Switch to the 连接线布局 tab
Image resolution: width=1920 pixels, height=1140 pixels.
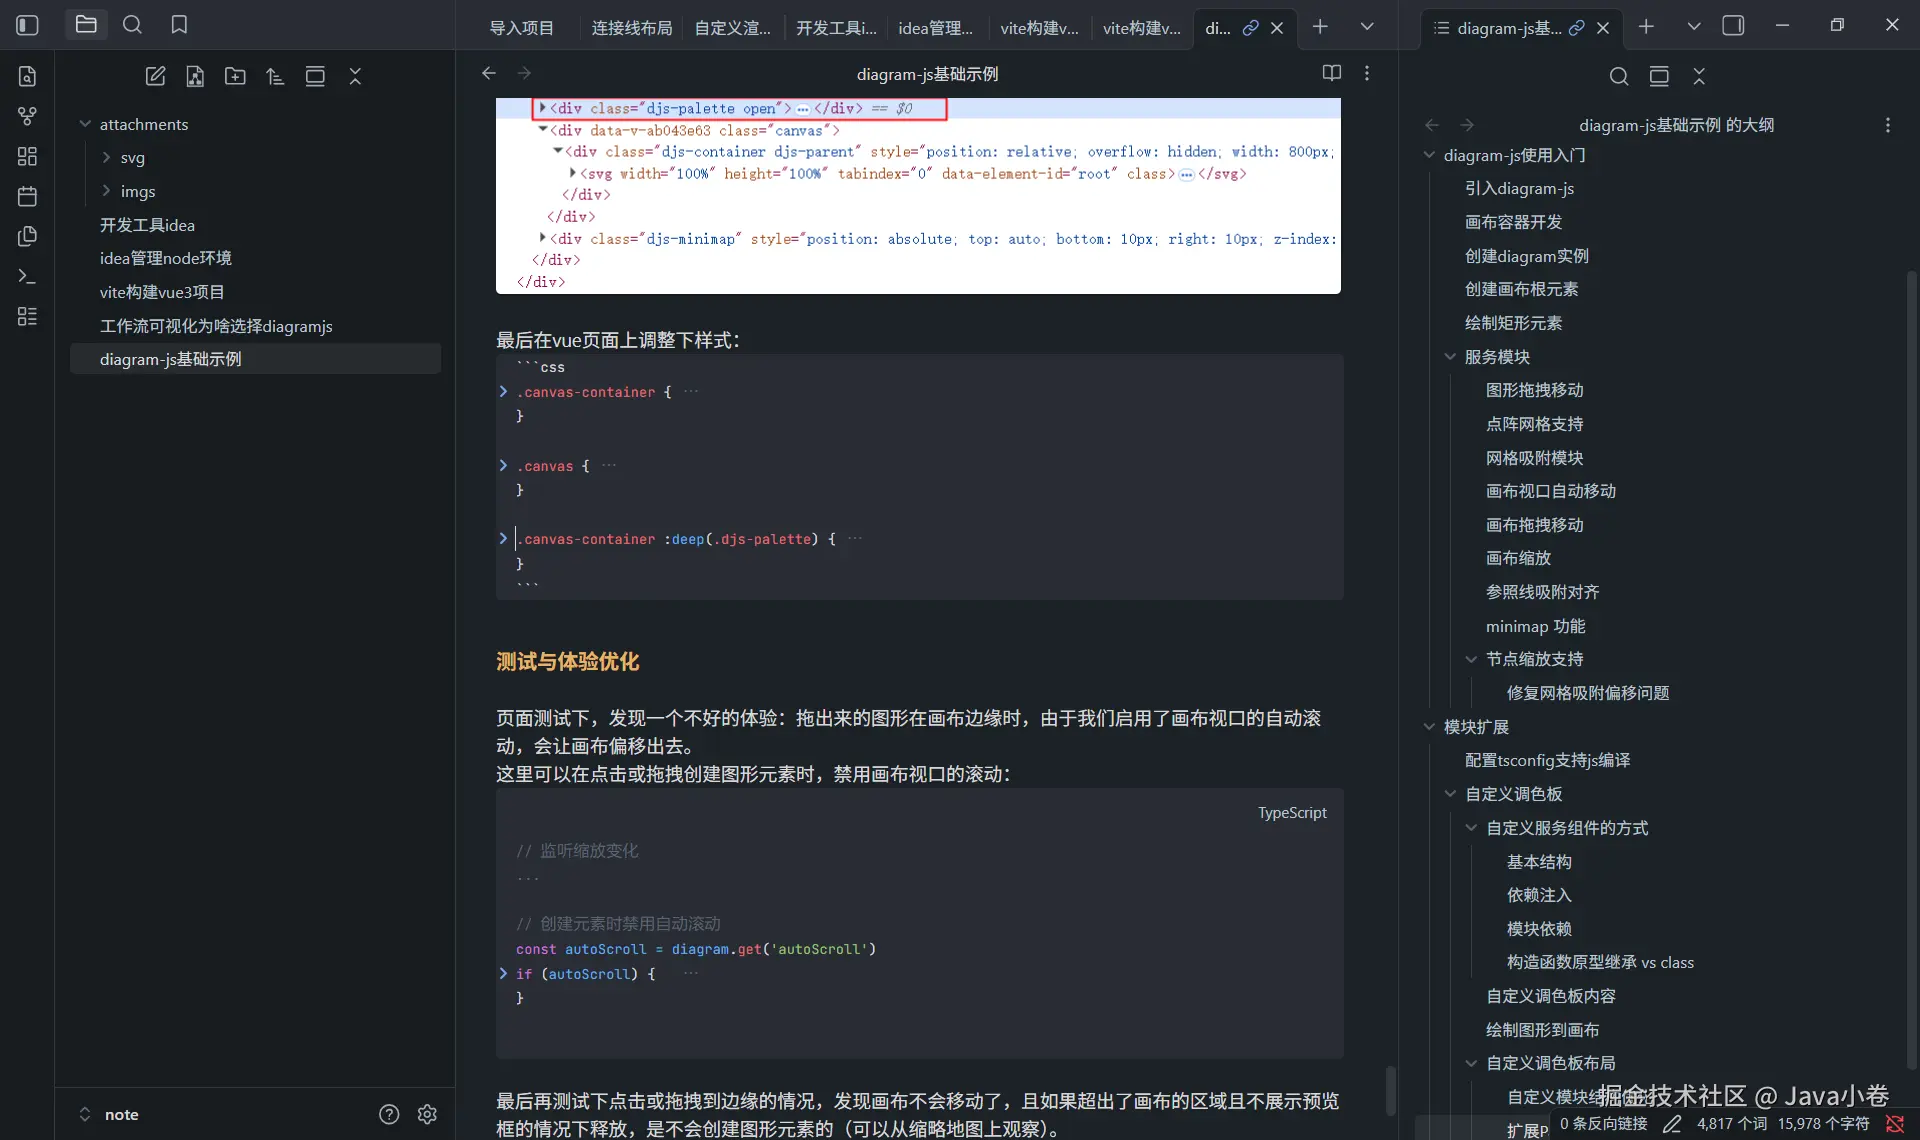(x=631, y=28)
